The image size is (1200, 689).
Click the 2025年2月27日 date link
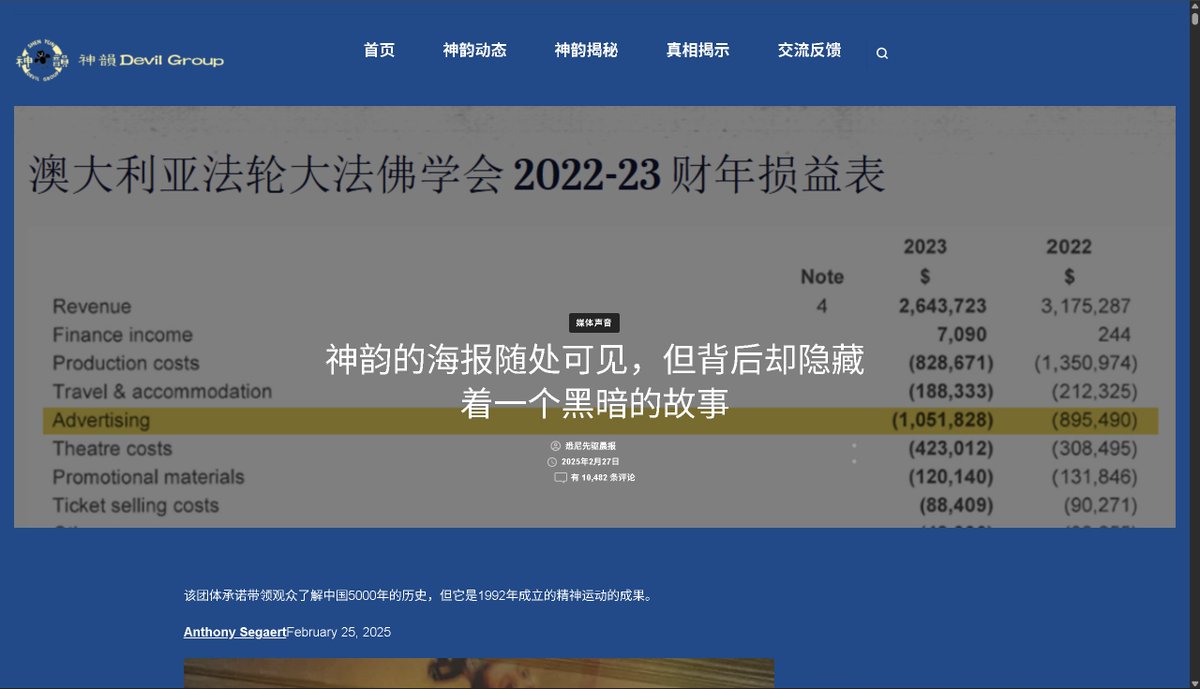tap(590, 462)
